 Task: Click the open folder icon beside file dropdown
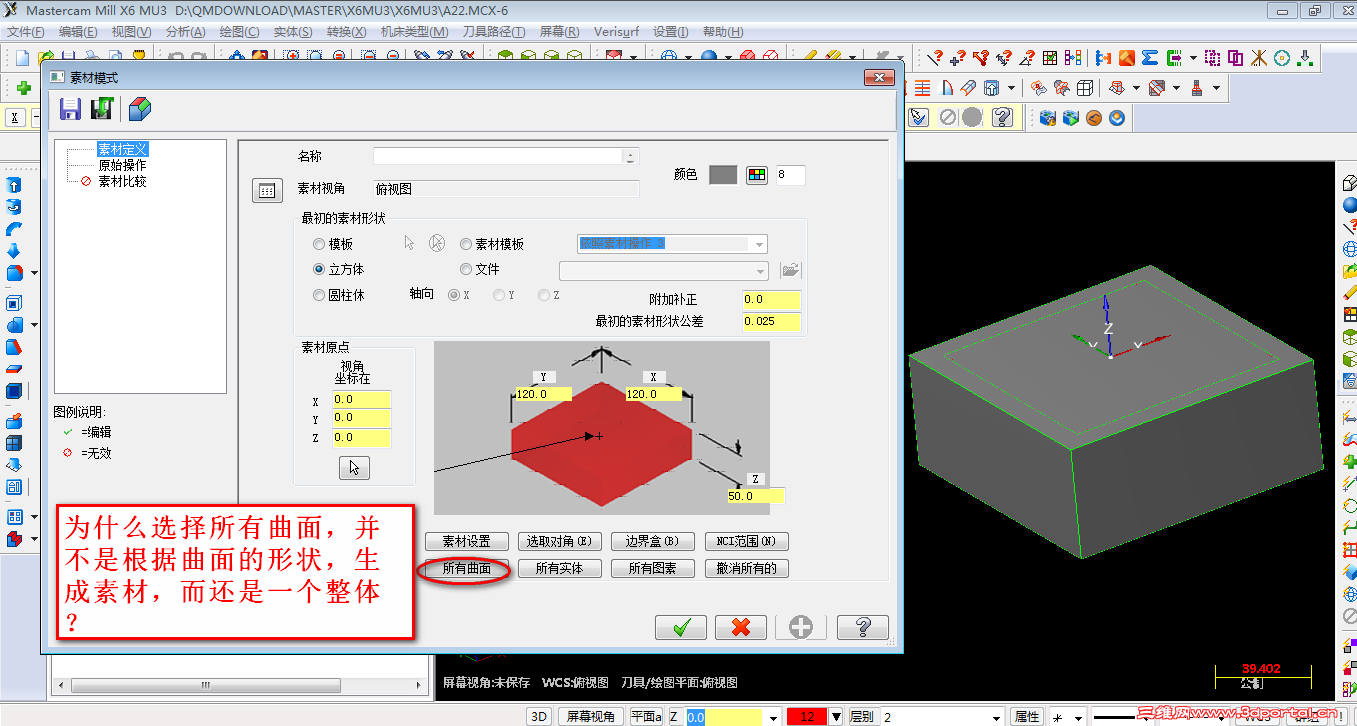(x=791, y=270)
